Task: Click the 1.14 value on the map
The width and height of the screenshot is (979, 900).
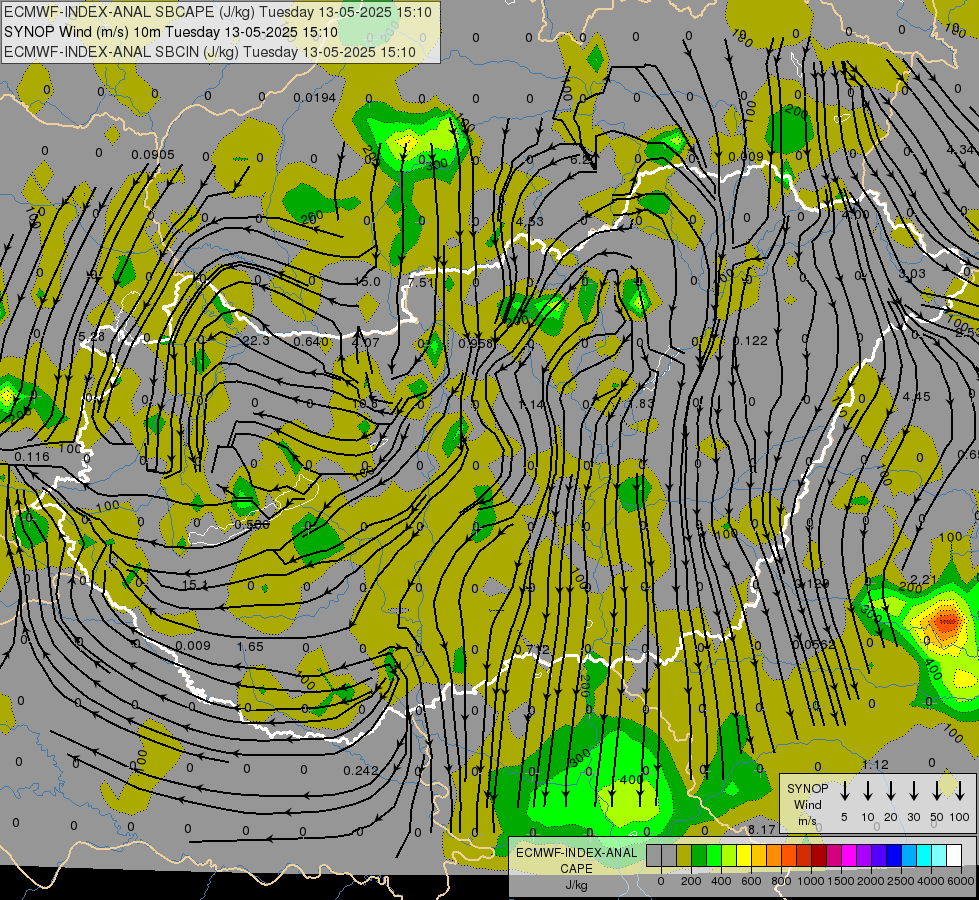Action: pos(531,405)
